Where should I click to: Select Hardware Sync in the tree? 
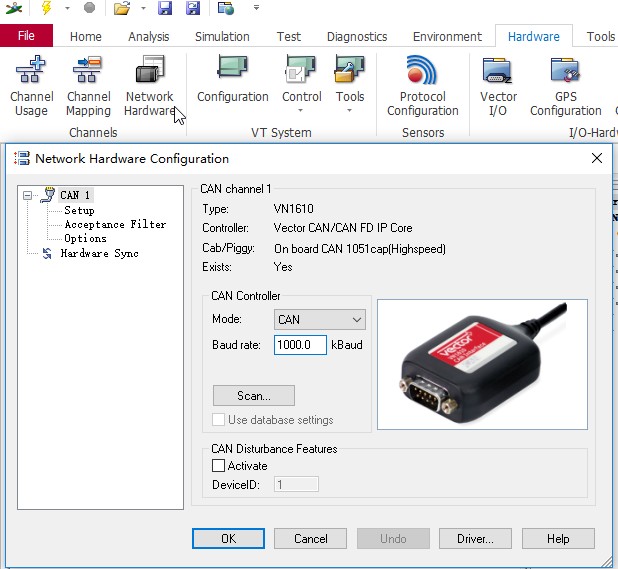coord(99,253)
